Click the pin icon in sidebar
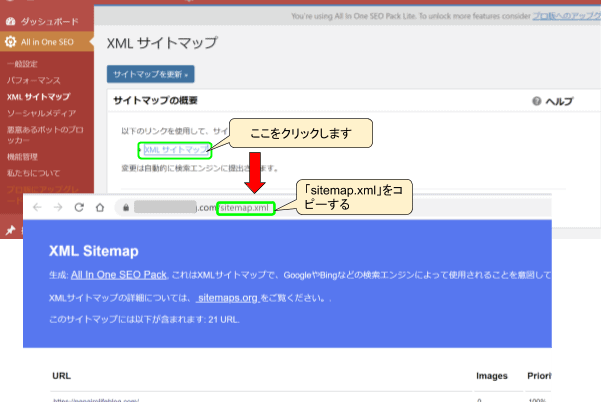The image size is (601, 402). [10, 230]
